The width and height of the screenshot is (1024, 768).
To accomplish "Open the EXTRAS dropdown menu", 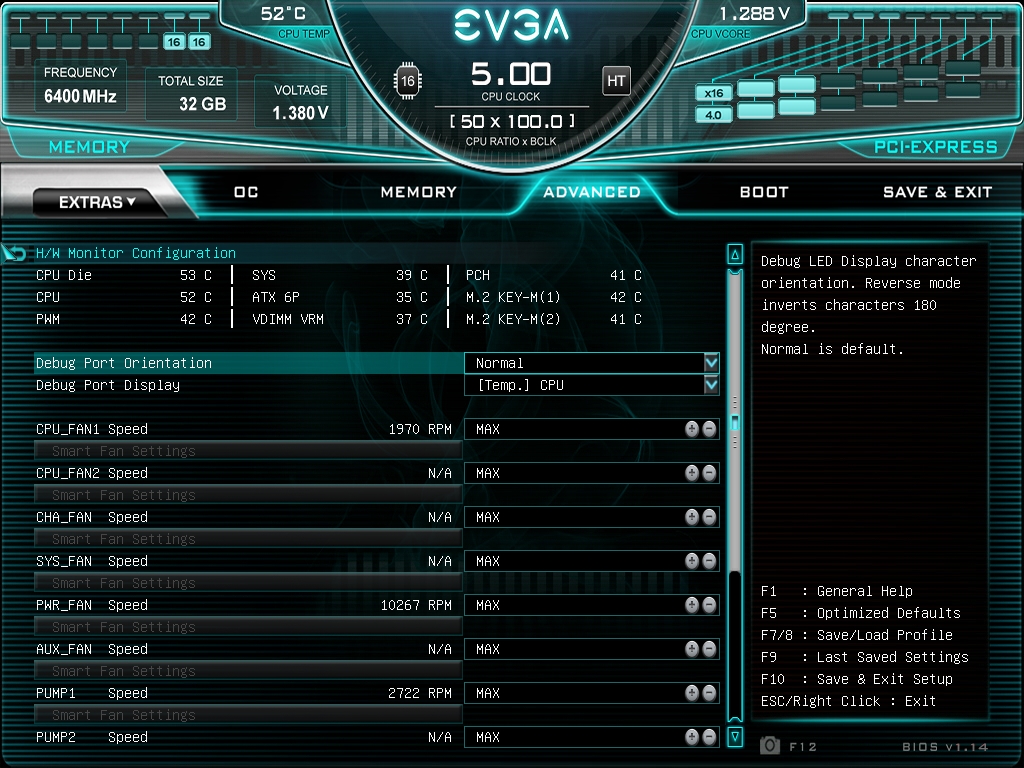I will coord(96,202).
